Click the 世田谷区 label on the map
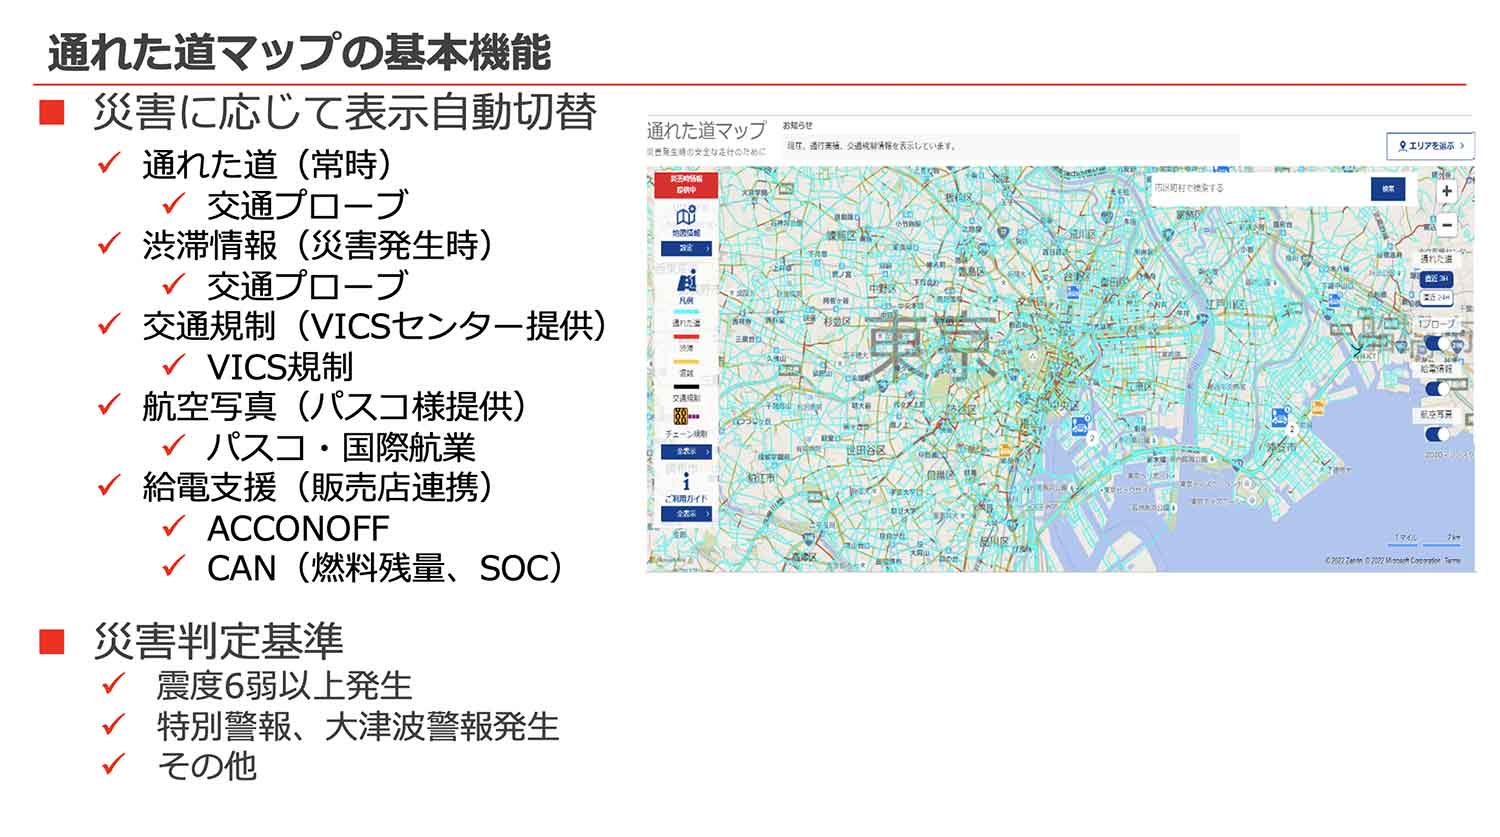 (x=866, y=451)
